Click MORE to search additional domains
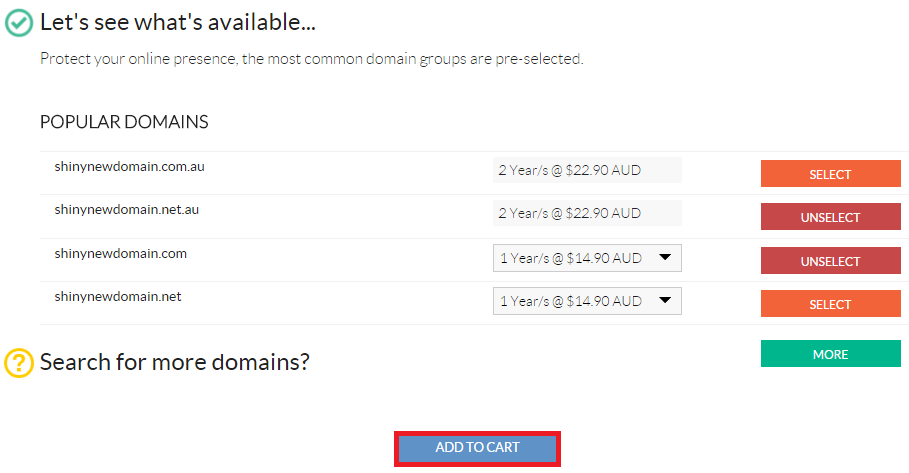 coord(830,354)
